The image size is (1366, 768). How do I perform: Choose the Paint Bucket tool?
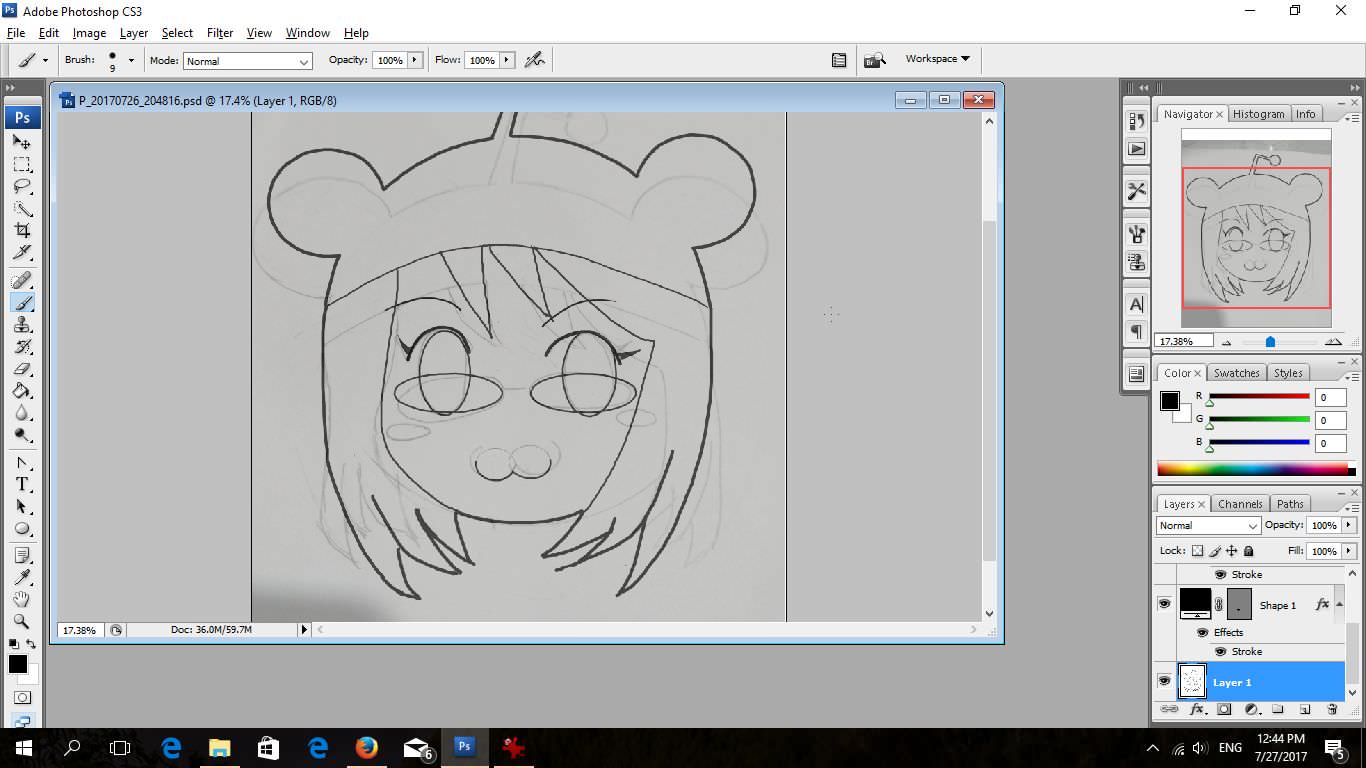click(22, 391)
